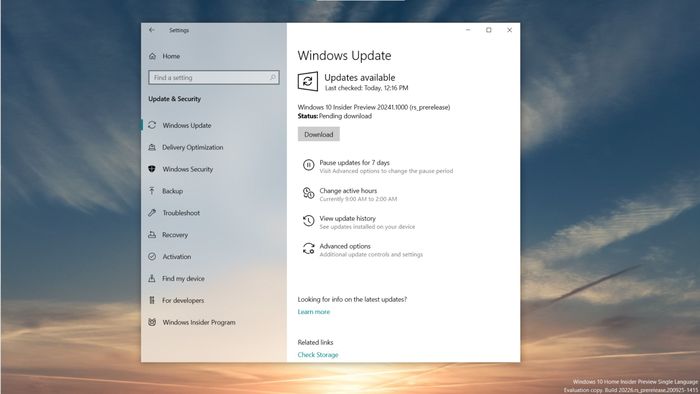700x394 pixels.
Task: Click the 'Status: Pending download' line
Action: click(x=335, y=116)
